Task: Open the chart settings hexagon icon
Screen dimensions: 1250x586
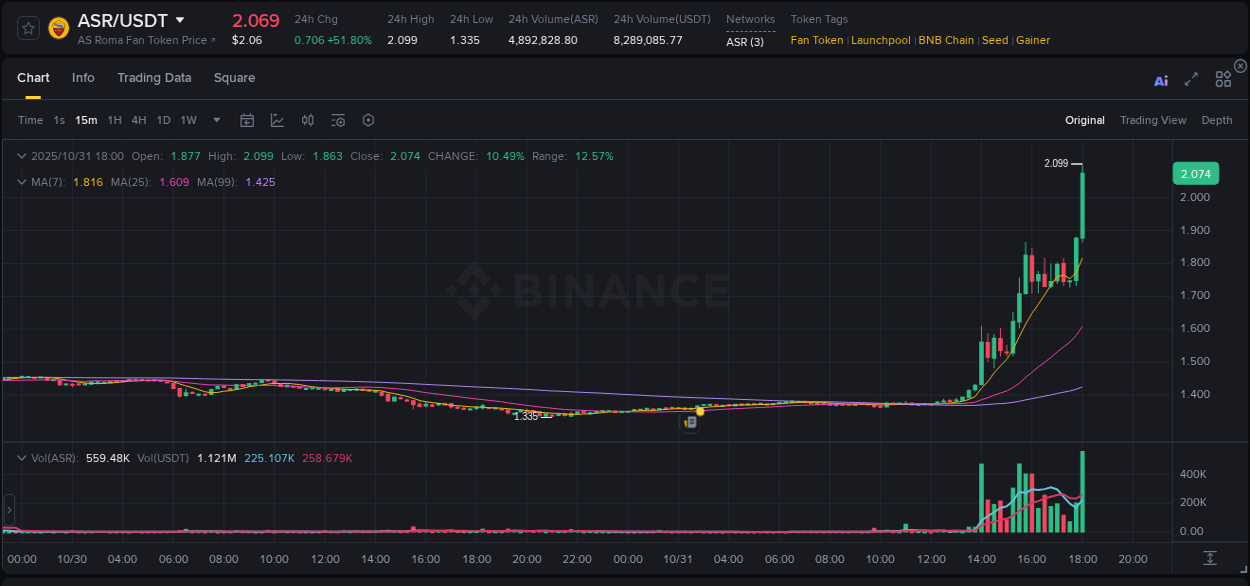Action: pos(368,119)
